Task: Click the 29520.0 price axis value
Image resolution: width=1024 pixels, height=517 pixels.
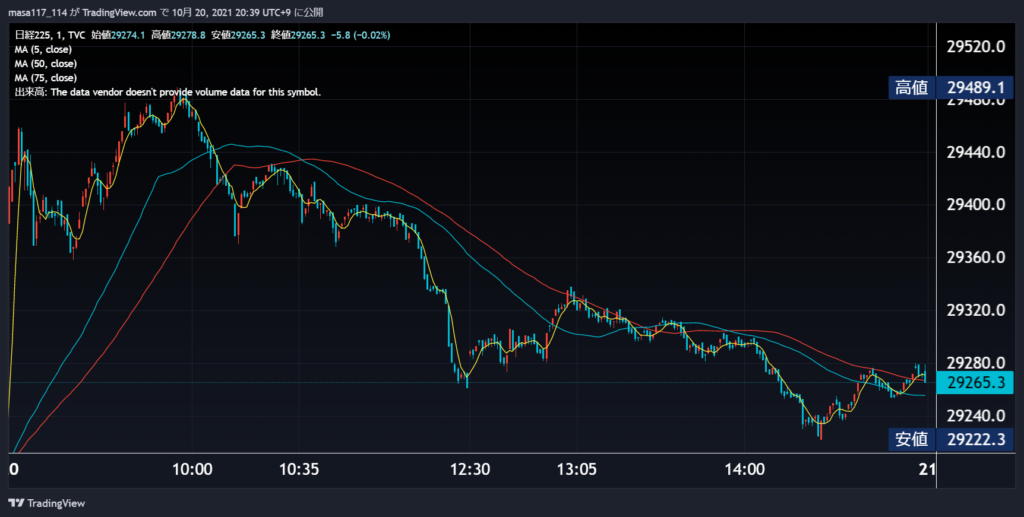Action: click(976, 47)
